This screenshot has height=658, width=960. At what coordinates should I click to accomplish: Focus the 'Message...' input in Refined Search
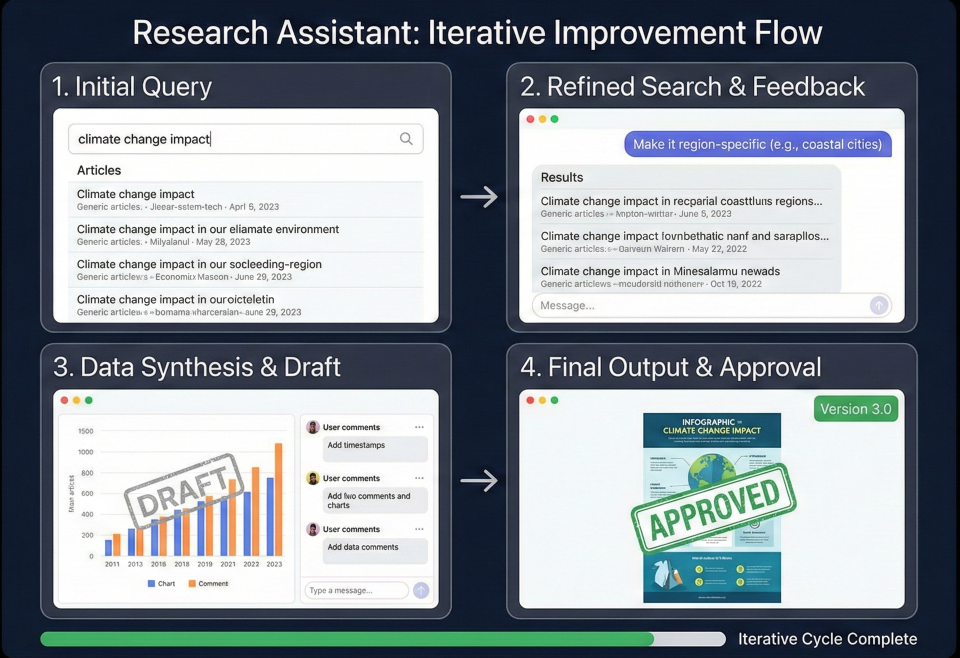pyautogui.click(x=700, y=305)
